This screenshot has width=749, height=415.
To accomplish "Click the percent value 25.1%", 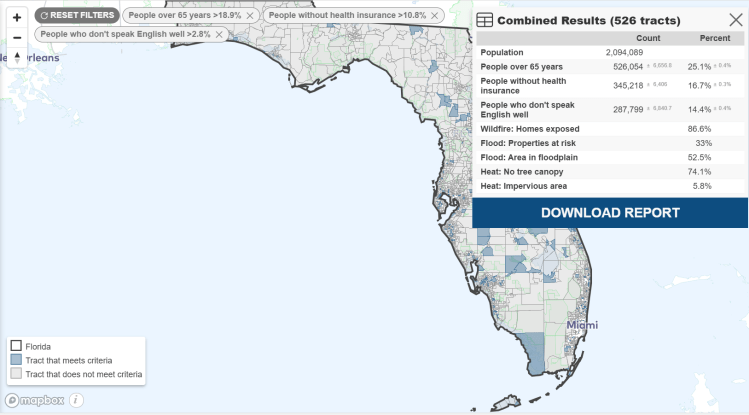I will pos(699,67).
